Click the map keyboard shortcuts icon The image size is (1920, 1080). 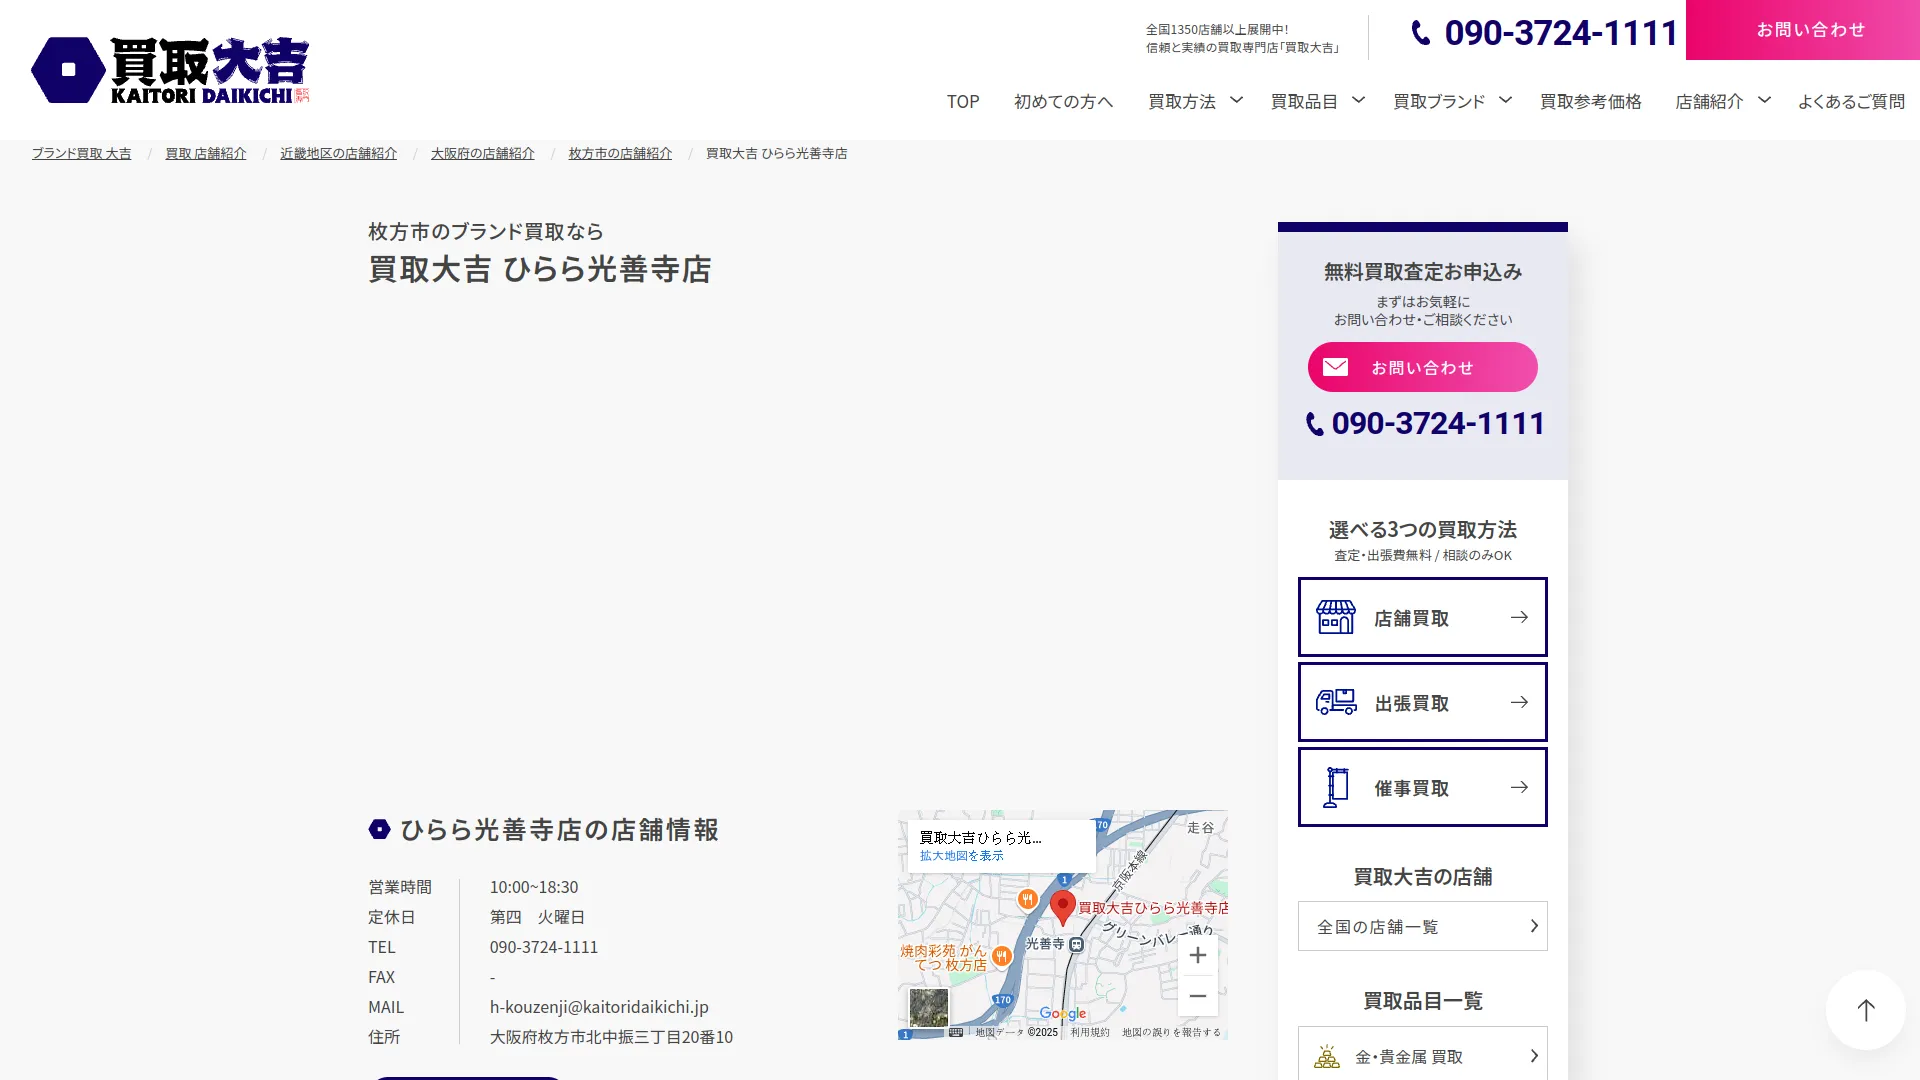(956, 1032)
